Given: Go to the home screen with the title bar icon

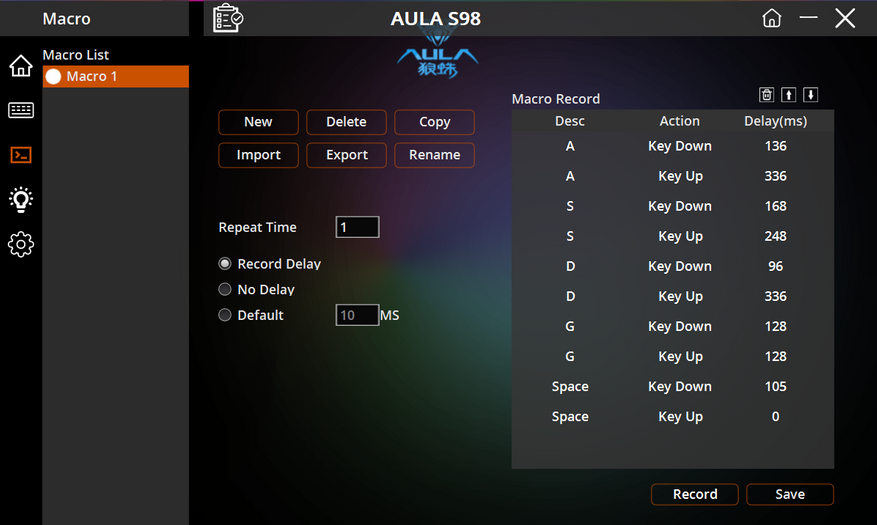Looking at the screenshot, I should pos(771,18).
